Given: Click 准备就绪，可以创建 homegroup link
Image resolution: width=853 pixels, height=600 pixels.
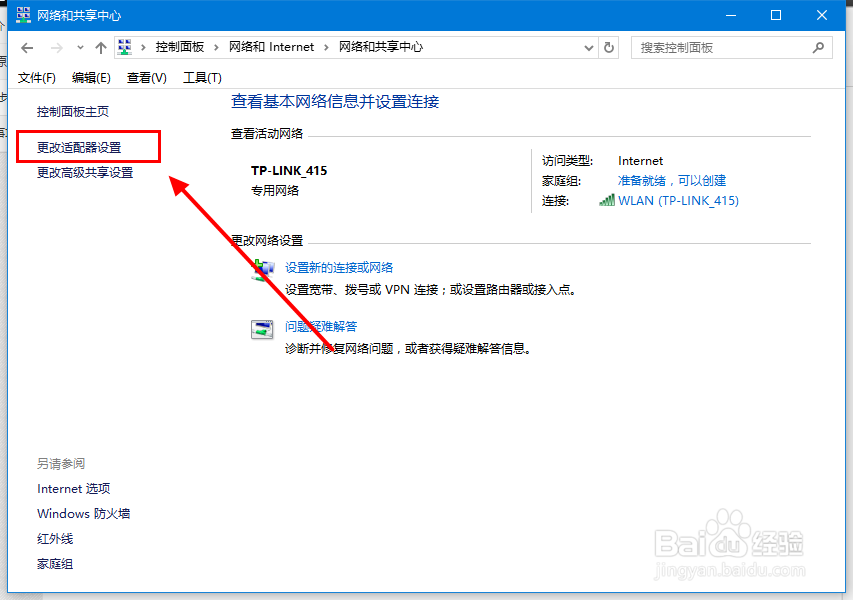Looking at the screenshot, I should click(x=672, y=181).
